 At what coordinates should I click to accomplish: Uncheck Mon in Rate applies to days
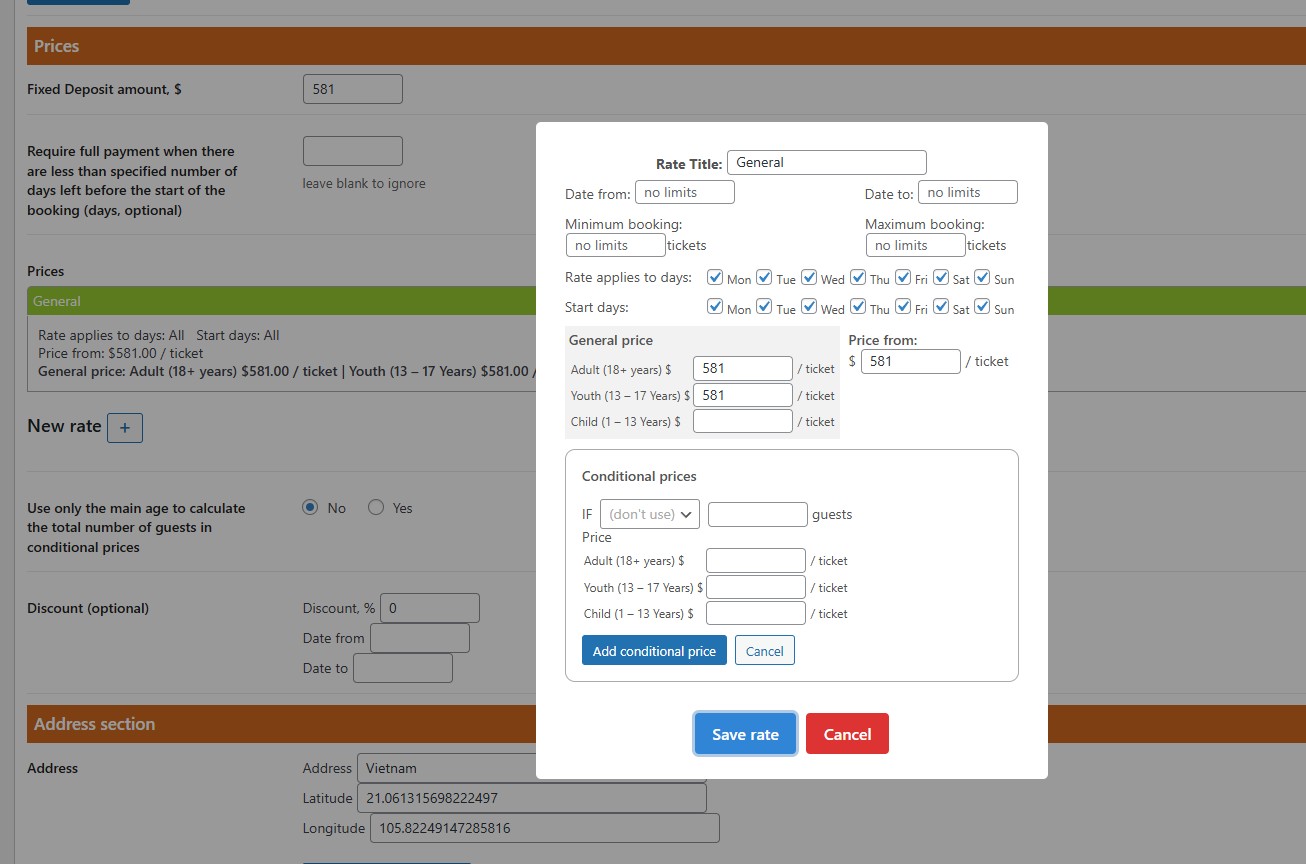(715, 278)
